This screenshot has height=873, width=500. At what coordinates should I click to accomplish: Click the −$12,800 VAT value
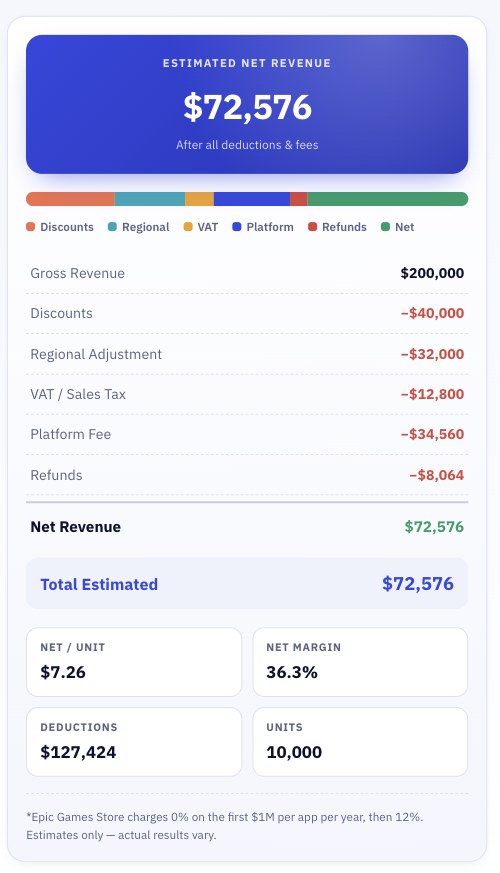coord(432,394)
